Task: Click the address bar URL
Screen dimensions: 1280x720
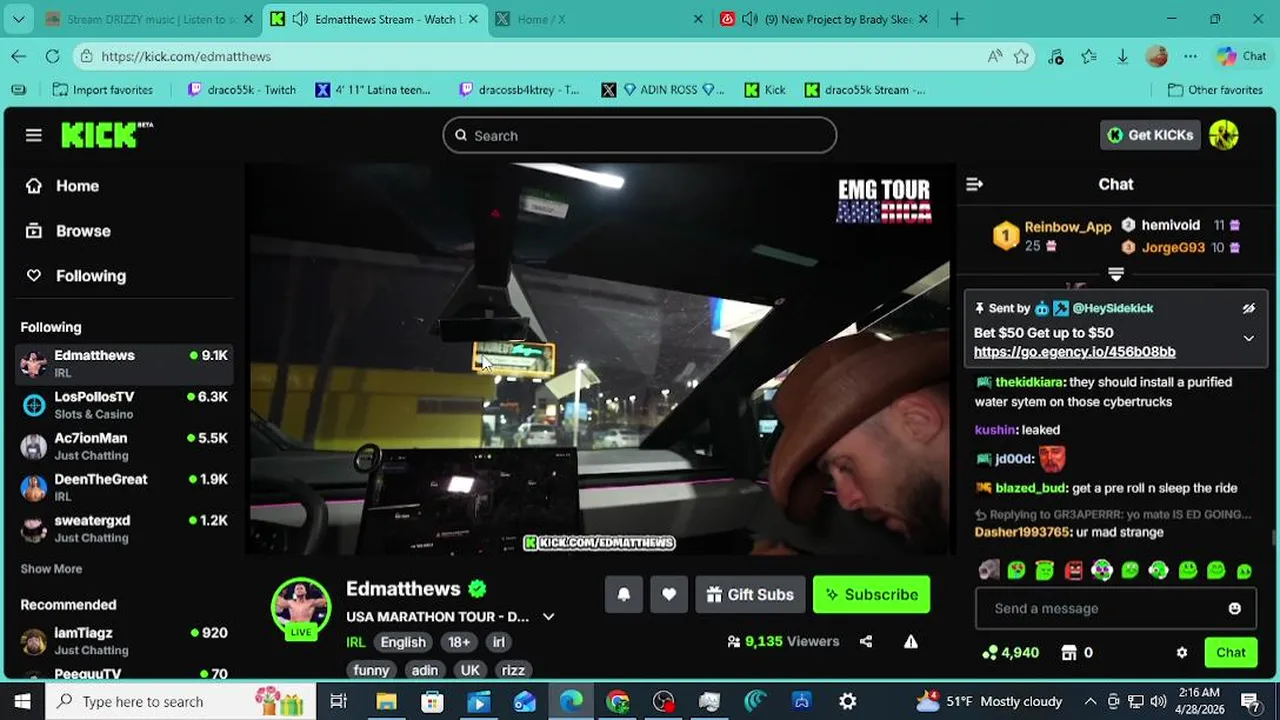Action: [x=186, y=56]
